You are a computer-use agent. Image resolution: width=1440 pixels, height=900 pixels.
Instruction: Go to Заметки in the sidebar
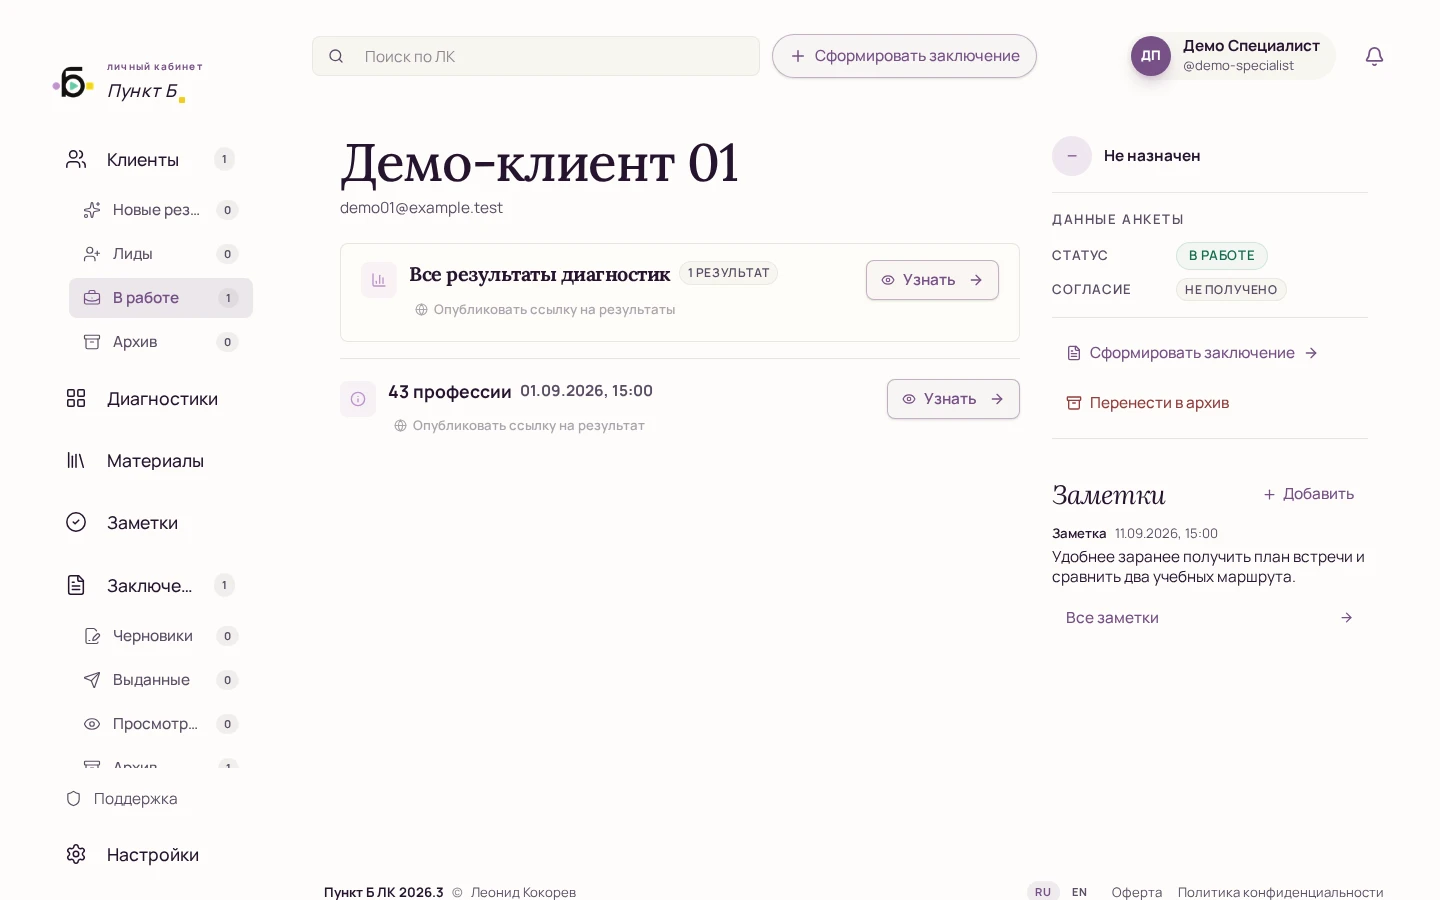pos(150,523)
